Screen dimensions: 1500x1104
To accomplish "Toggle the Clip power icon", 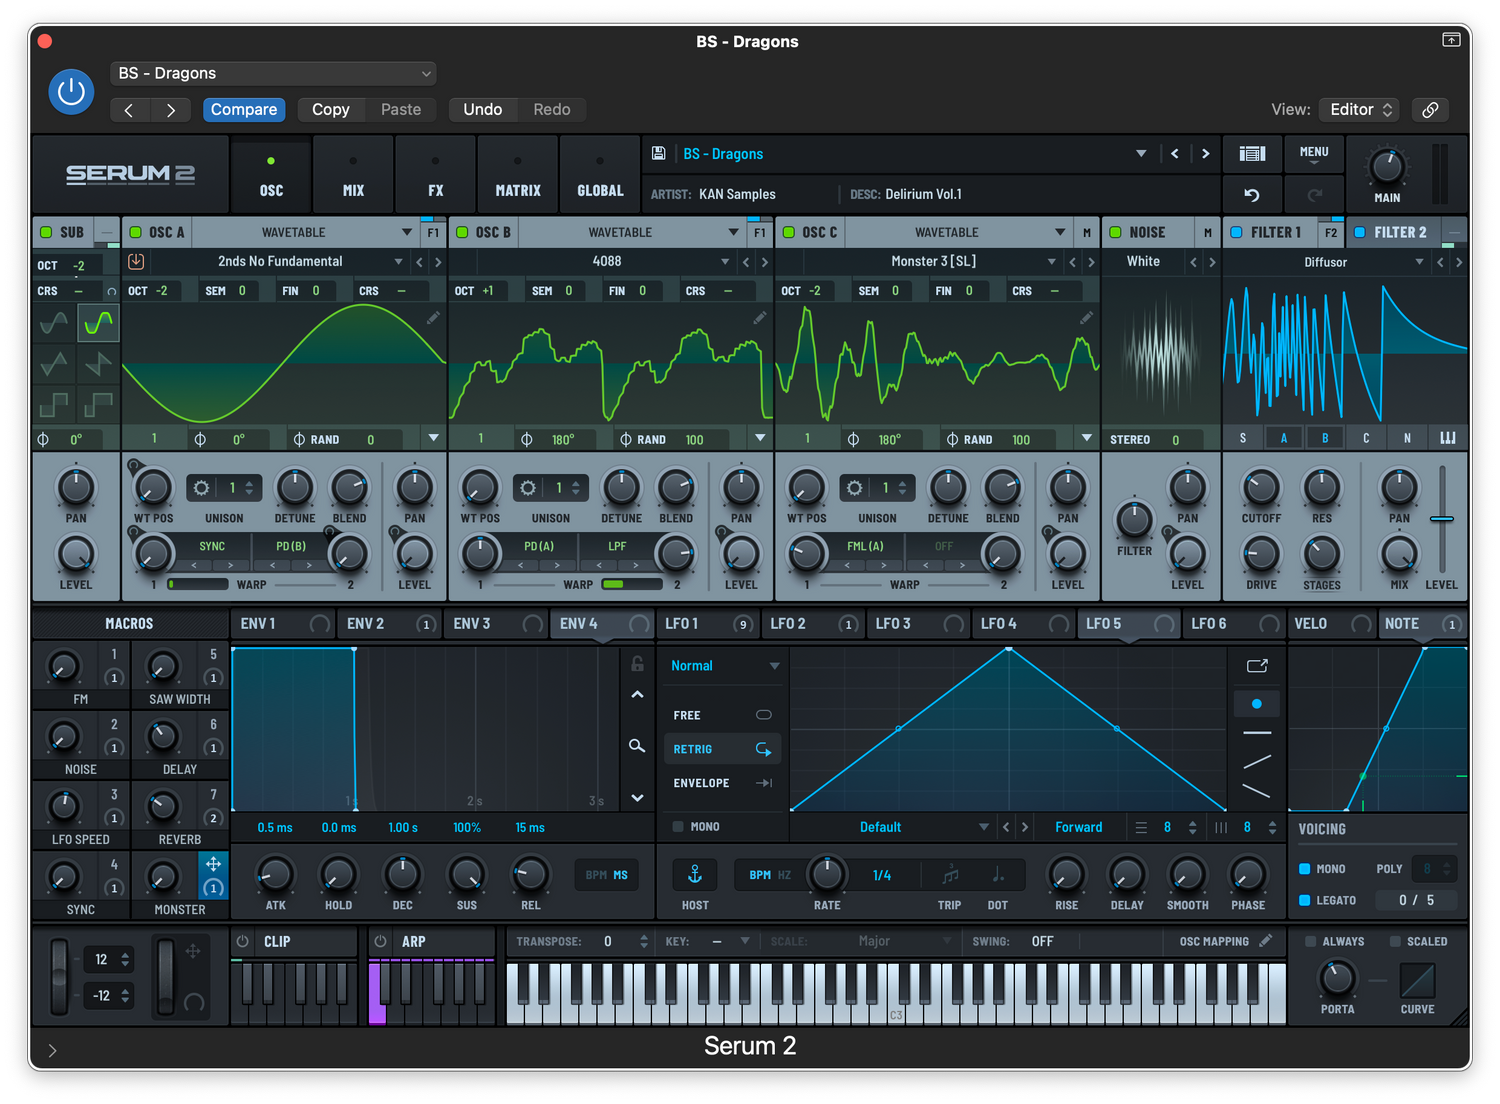I will (x=243, y=942).
